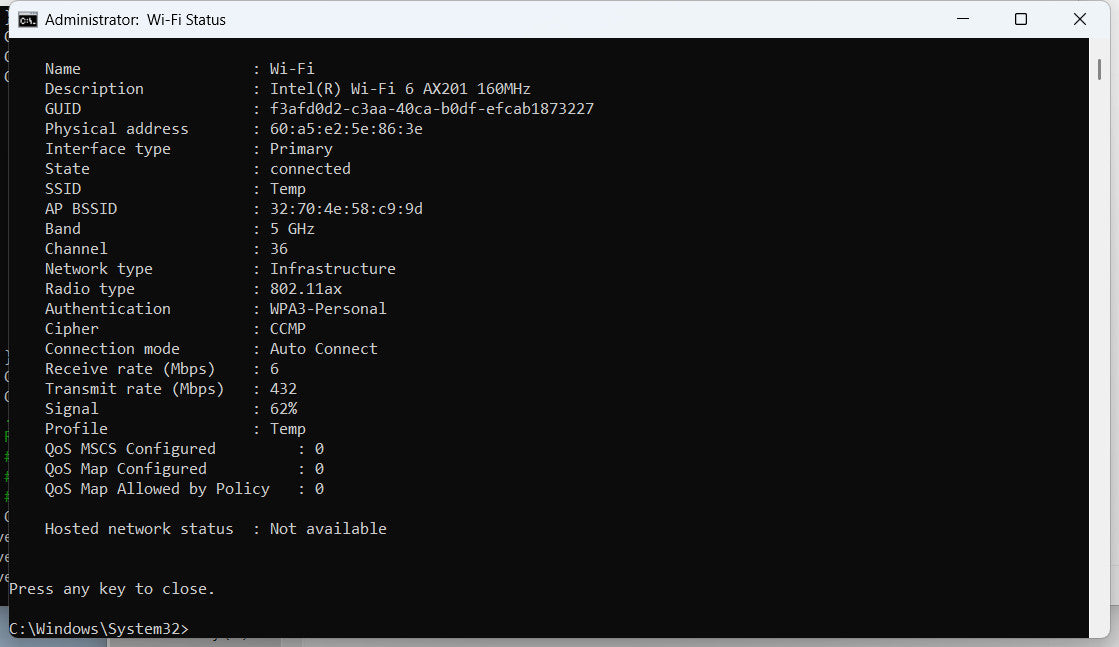This screenshot has width=1119, height=647.
Task: Click the GUID value in the output
Action: click(431, 109)
